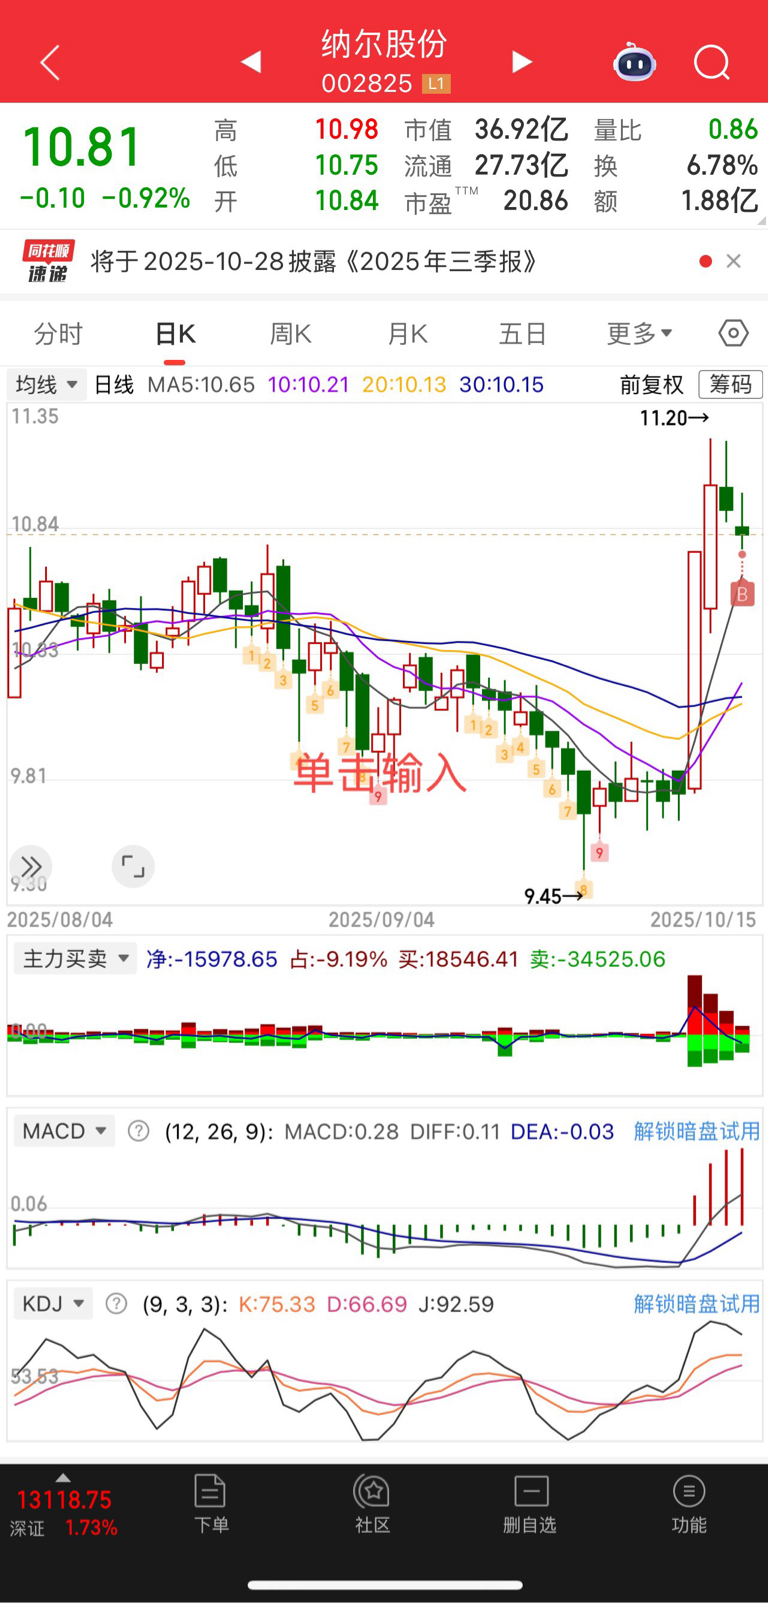Open the 主力买卖 indicator dropdown
Screen dimensions: 768x1603
click(75, 958)
